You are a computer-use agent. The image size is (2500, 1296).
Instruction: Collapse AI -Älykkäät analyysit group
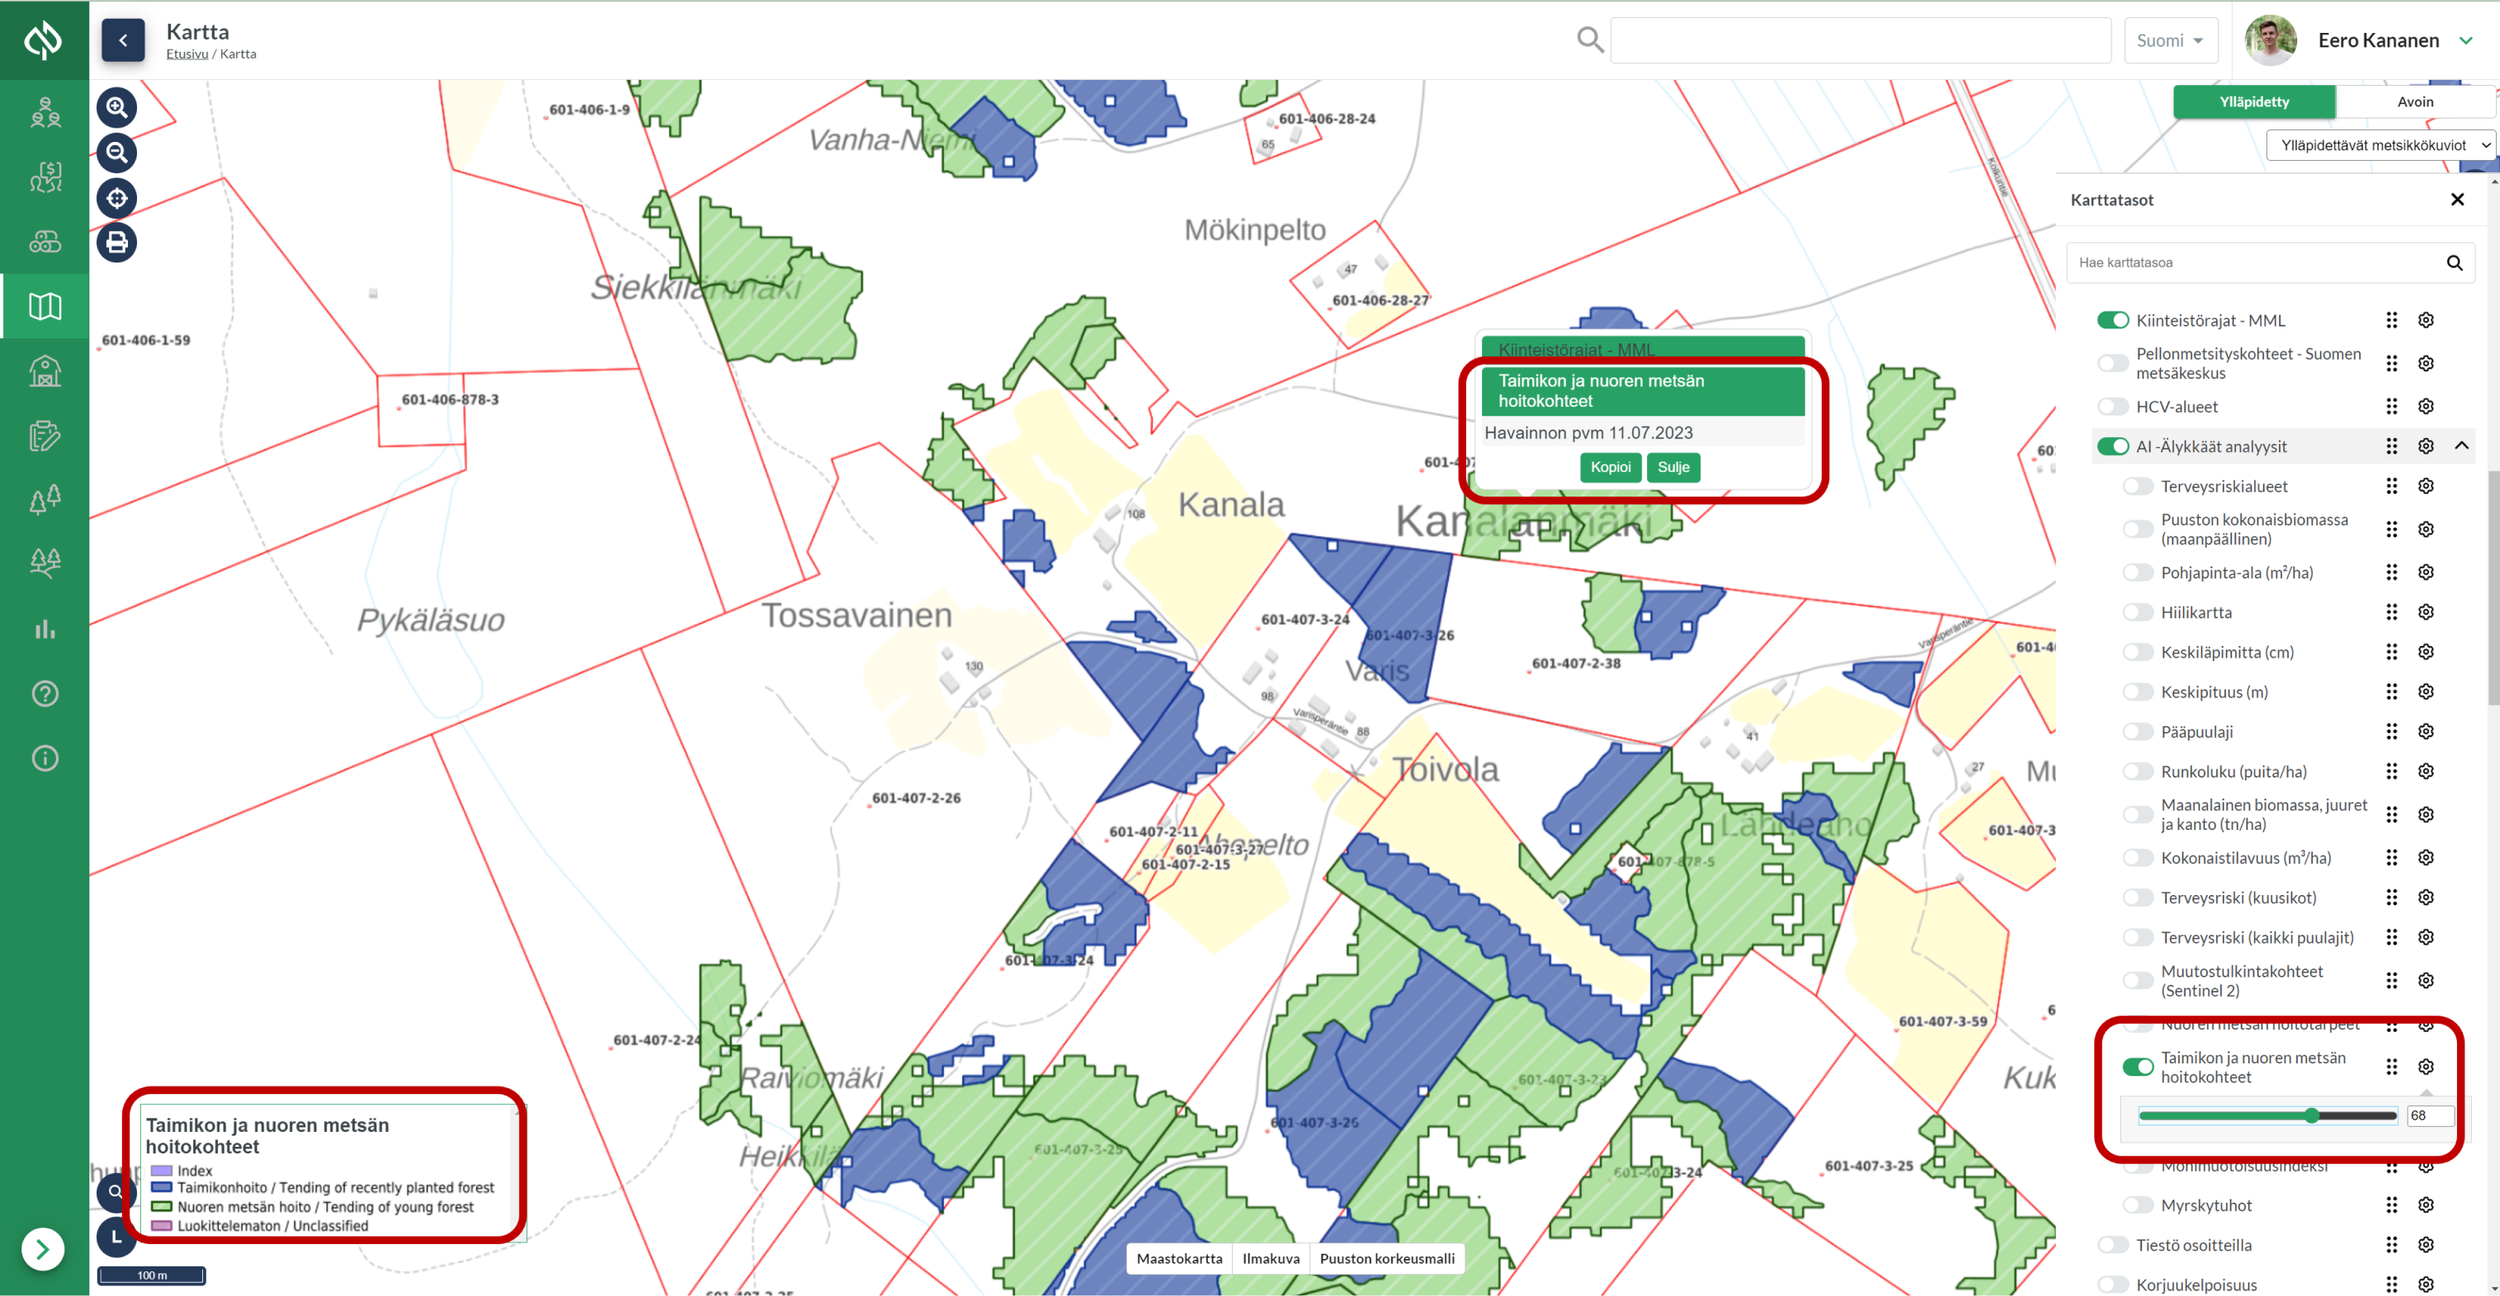pyautogui.click(x=2462, y=446)
